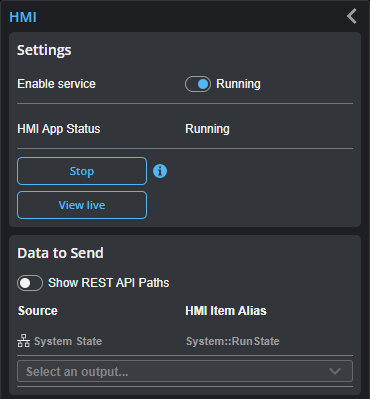Click the Show REST API Paths label

[109, 283]
